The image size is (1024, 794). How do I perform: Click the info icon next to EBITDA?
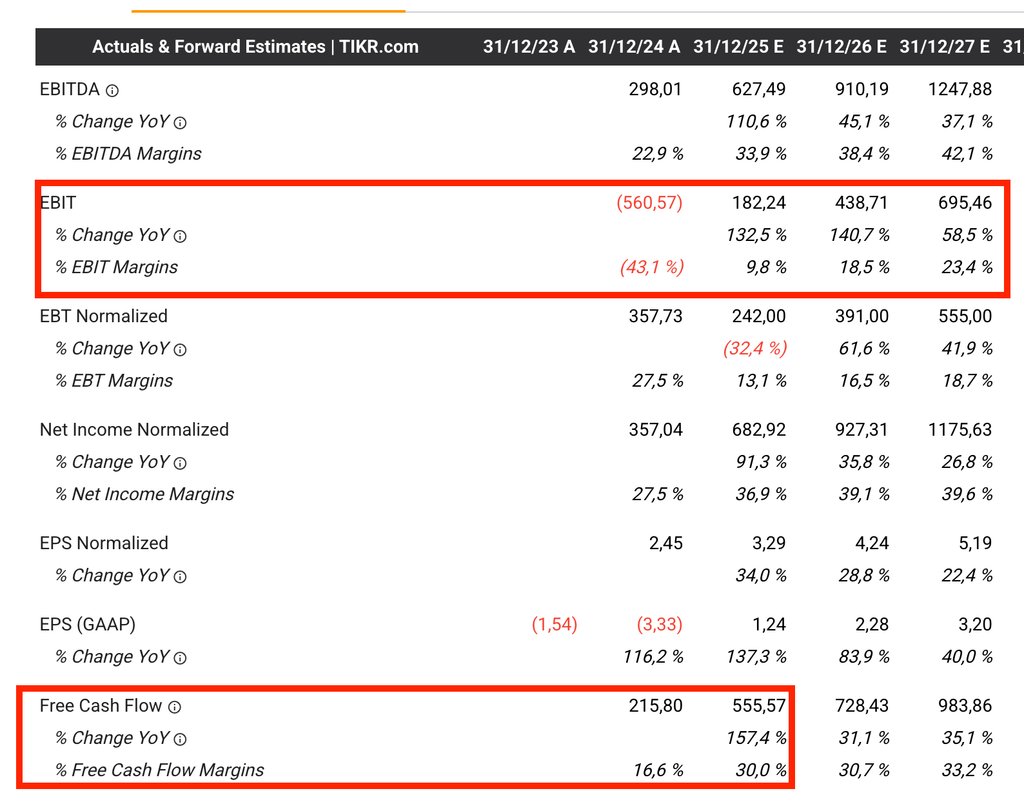click(x=112, y=90)
